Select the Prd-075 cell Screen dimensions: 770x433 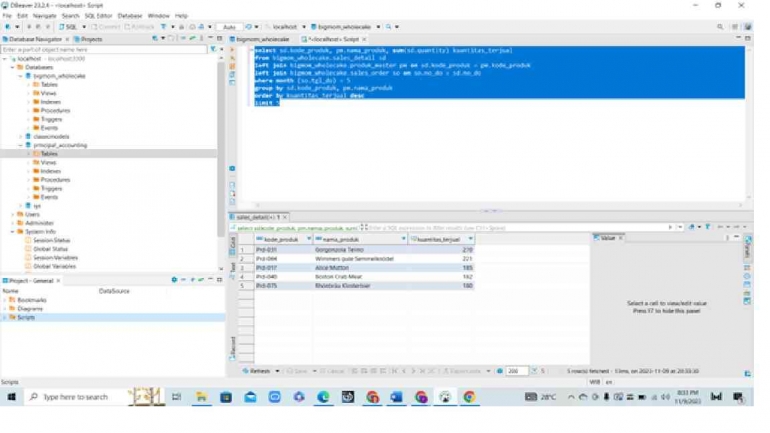[283, 286]
